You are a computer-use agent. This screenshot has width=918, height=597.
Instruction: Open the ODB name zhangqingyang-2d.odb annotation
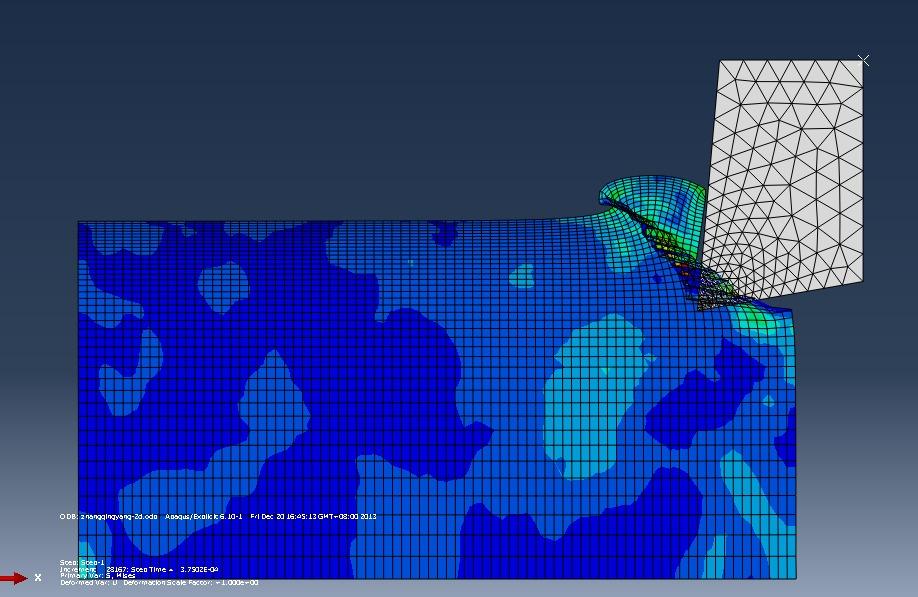110,515
